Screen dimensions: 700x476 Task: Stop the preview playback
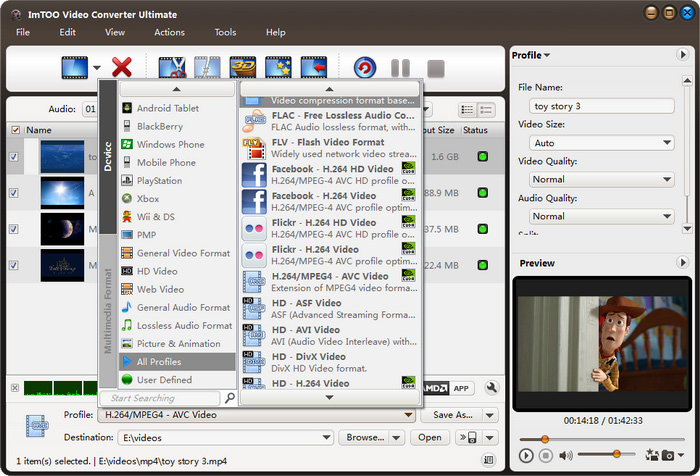pyautogui.click(x=546, y=455)
